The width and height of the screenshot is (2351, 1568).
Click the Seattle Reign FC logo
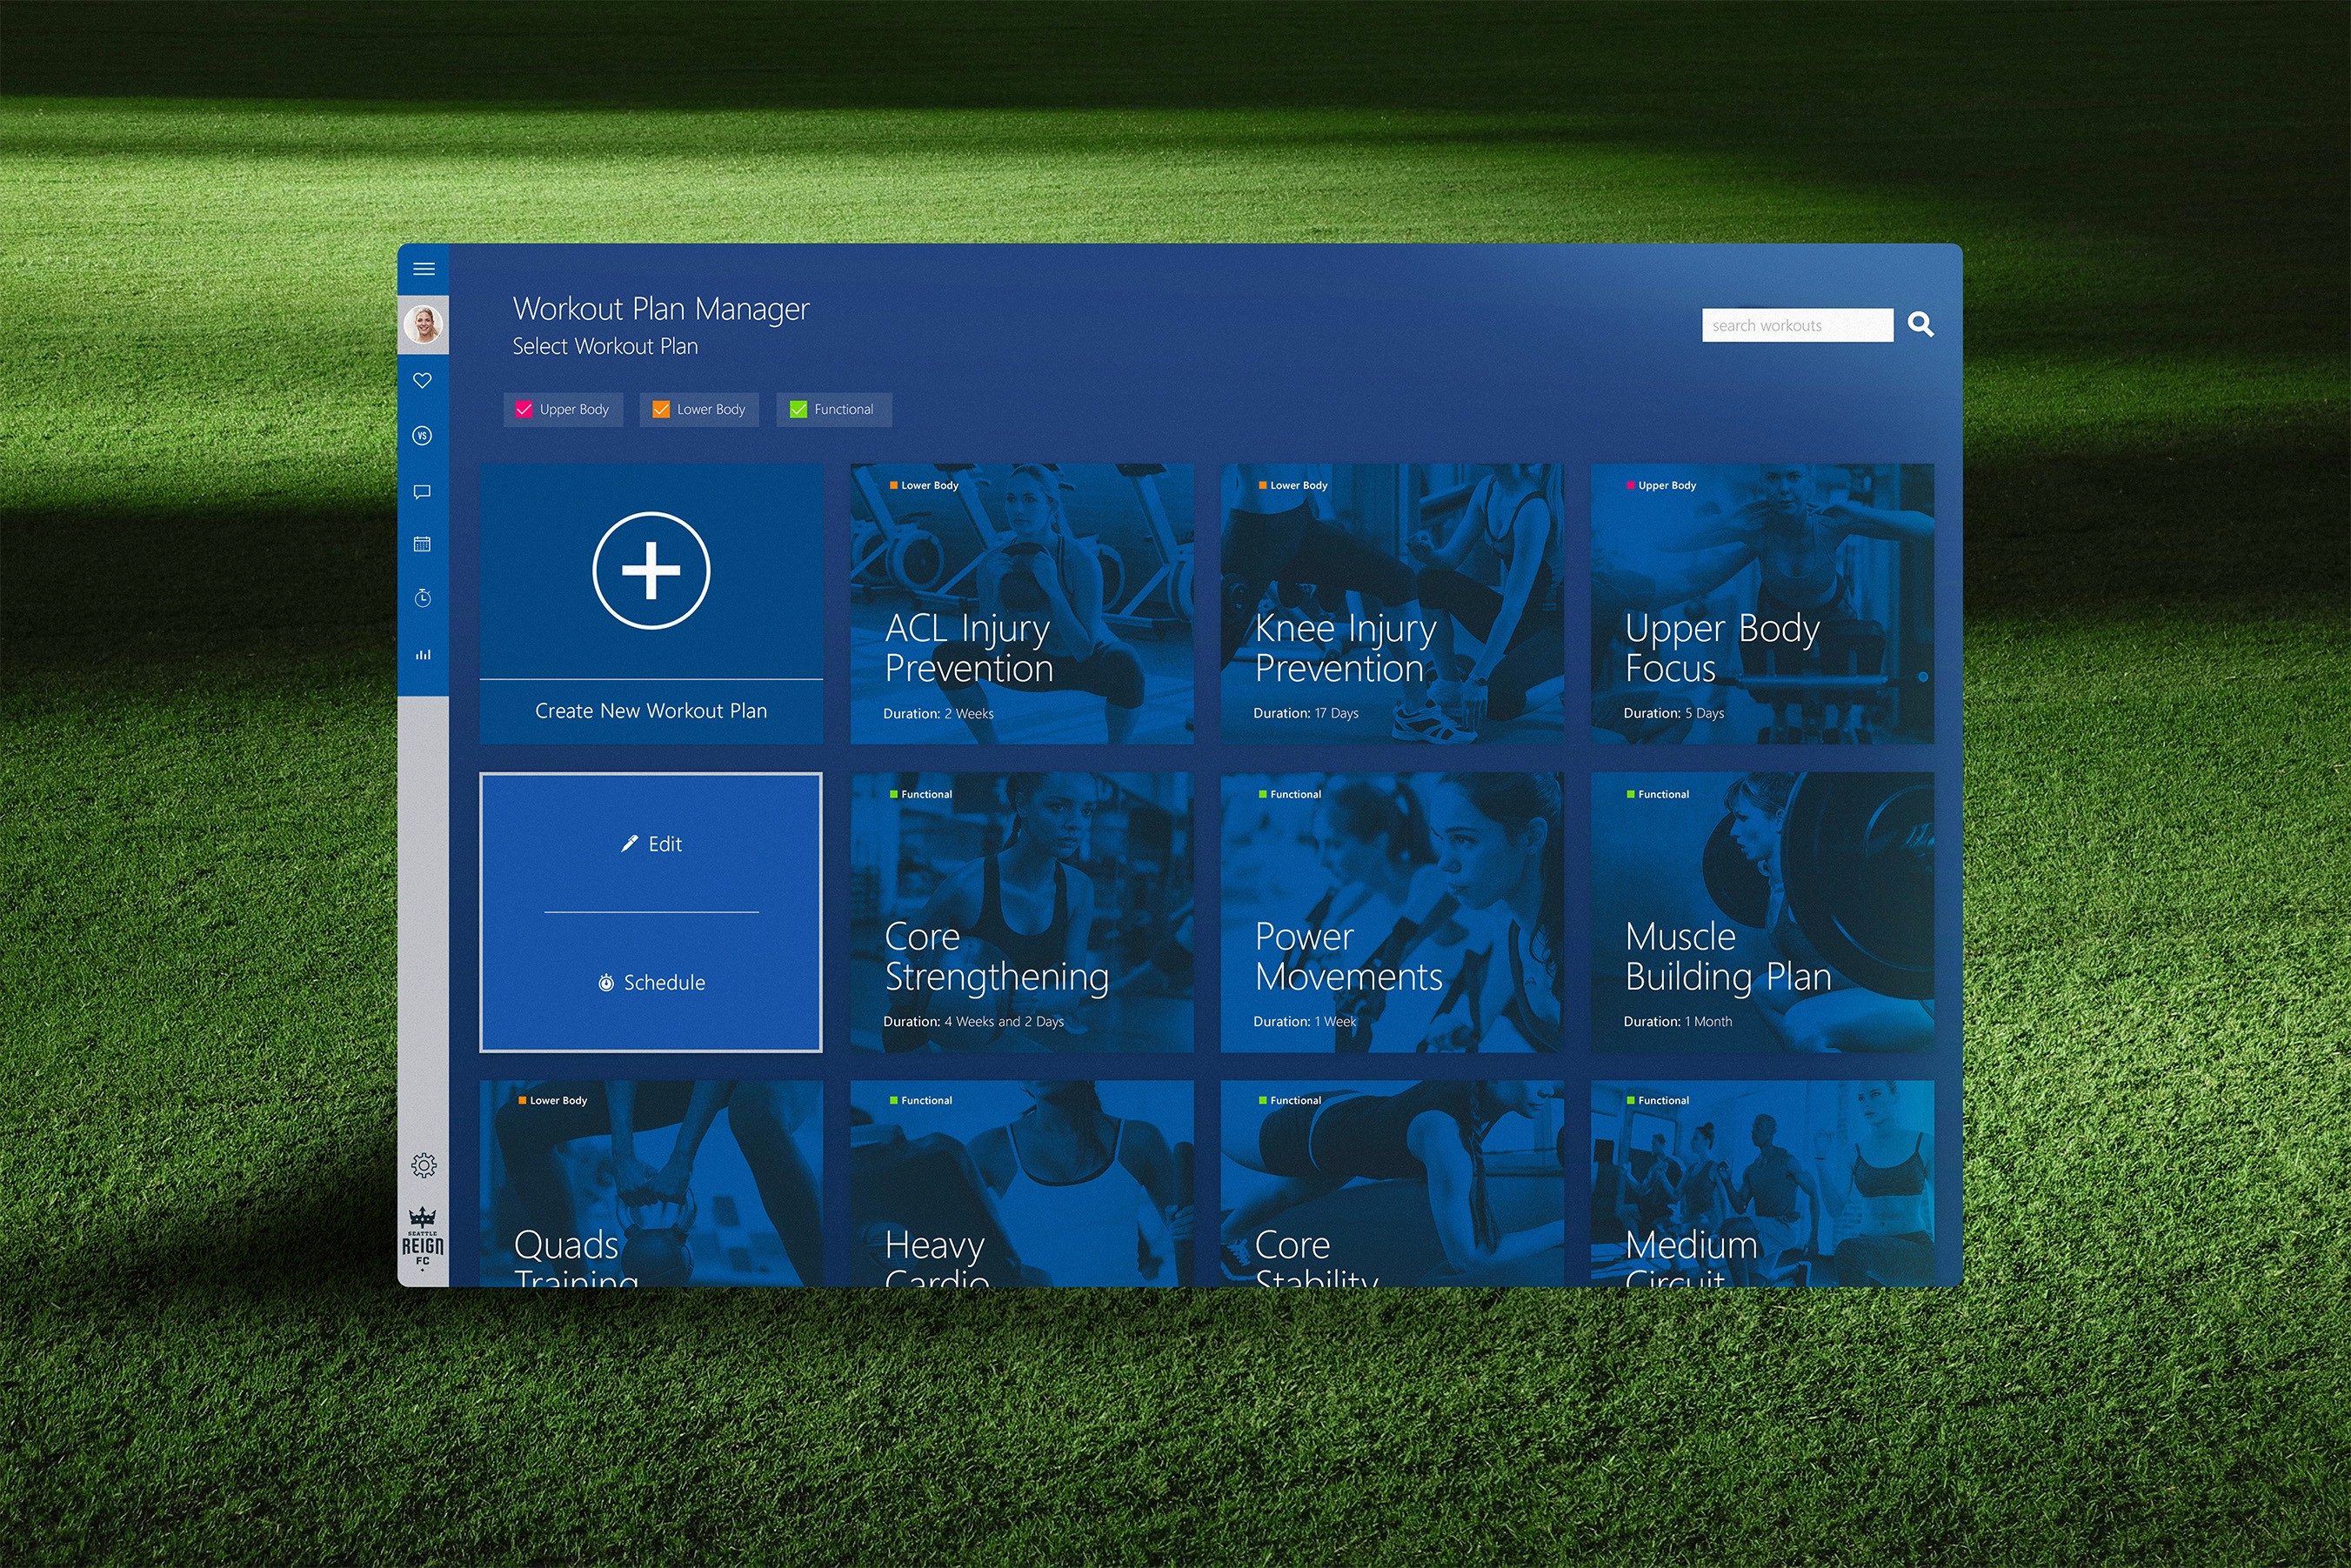[x=423, y=1240]
